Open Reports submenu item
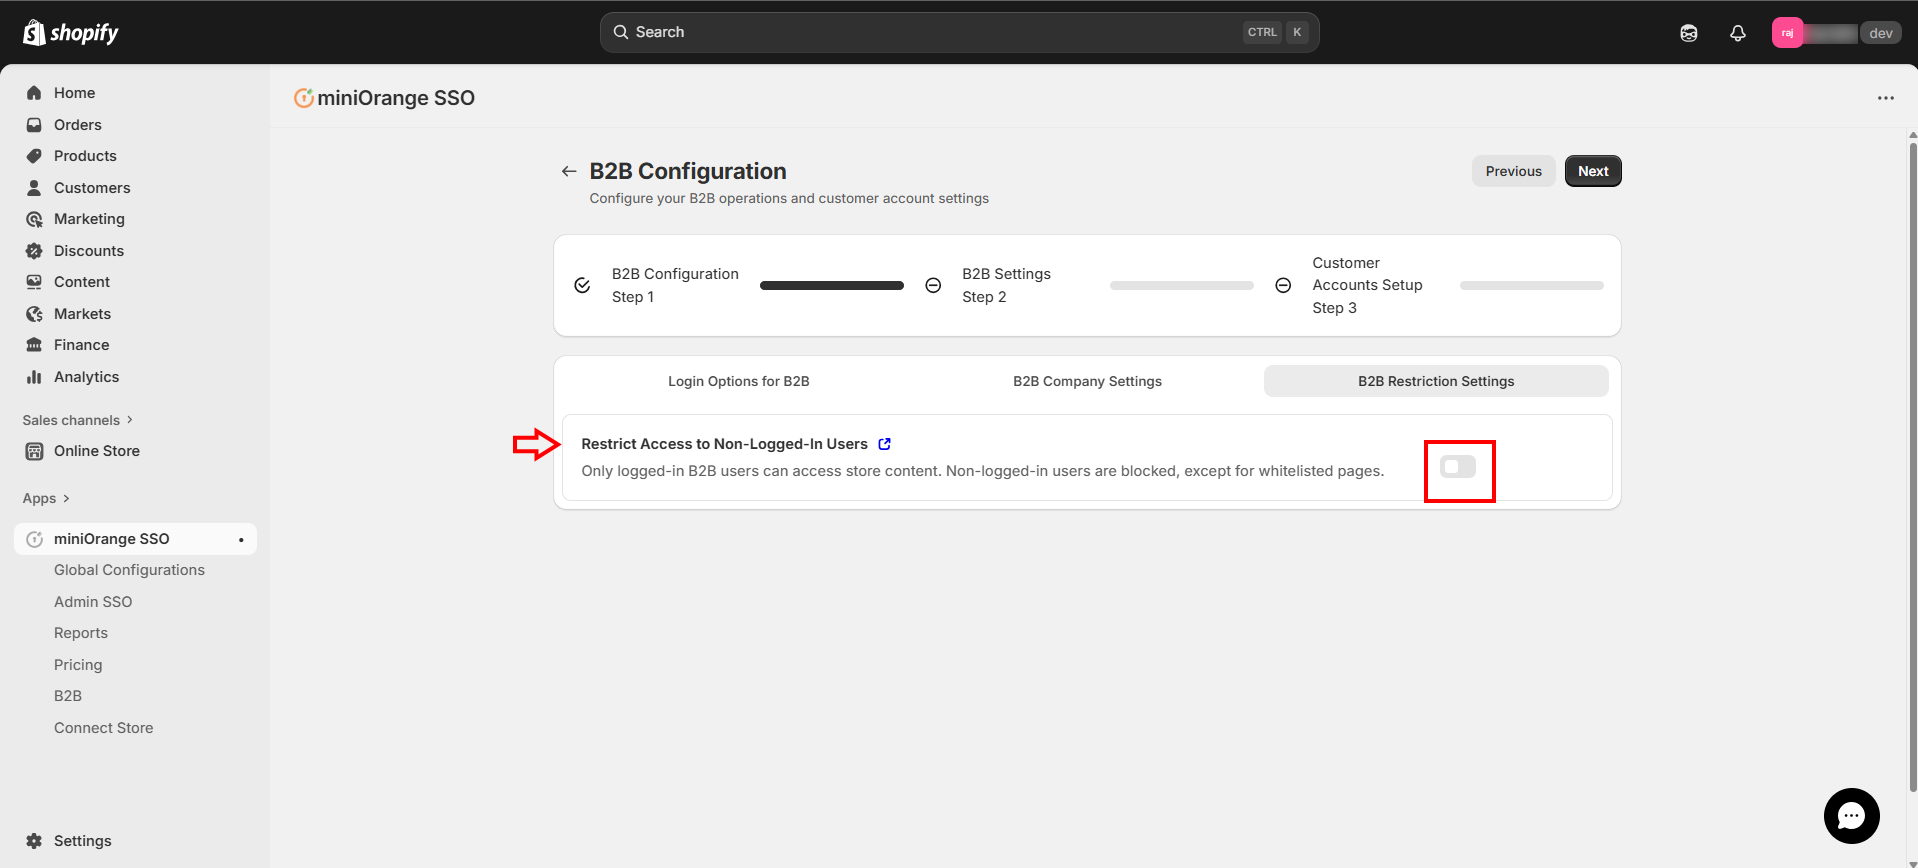This screenshot has width=1918, height=868. (81, 633)
